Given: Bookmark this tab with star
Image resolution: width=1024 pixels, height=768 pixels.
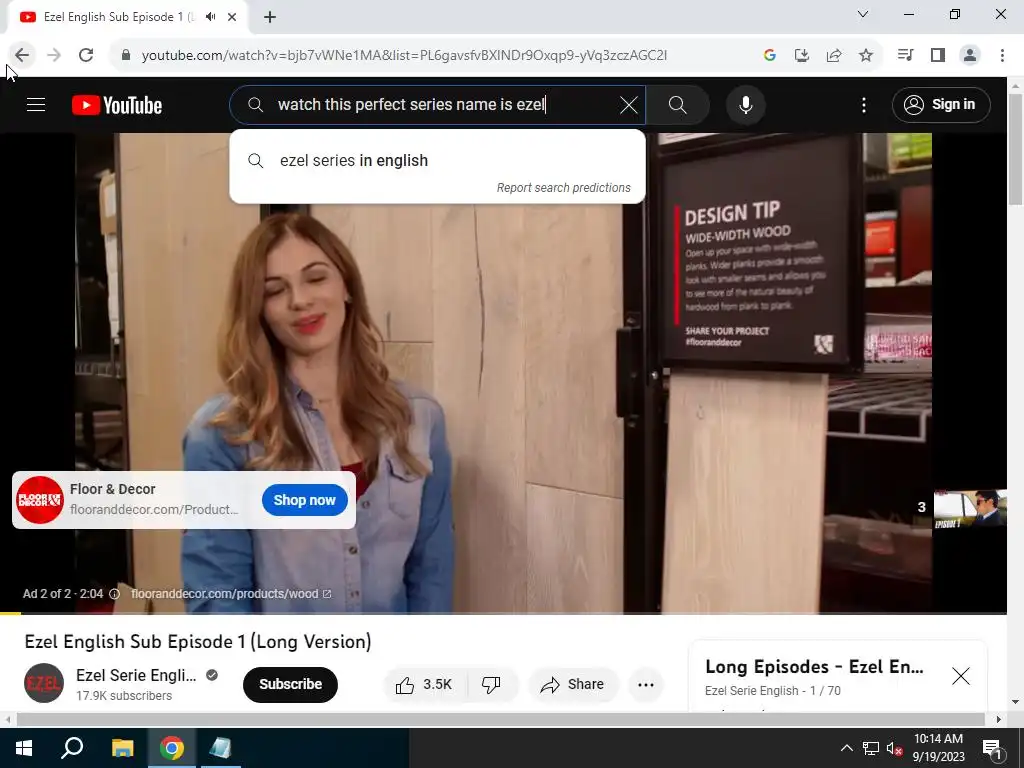Looking at the screenshot, I should click(x=865, y=56).
